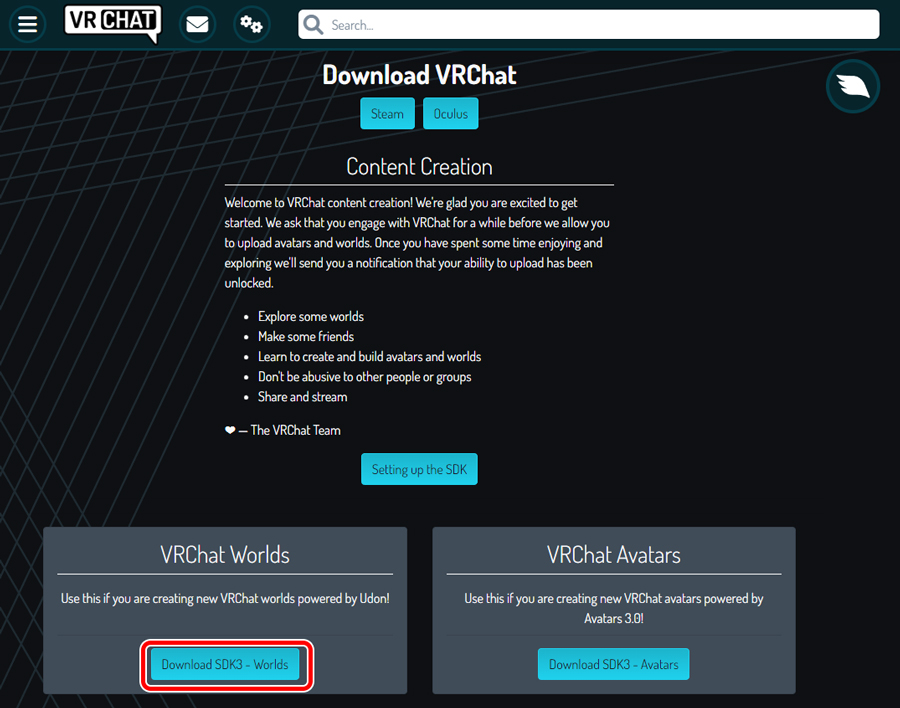900x708 pixels.
Task: Click the welcome paragraph text
Action: point(417,242)
